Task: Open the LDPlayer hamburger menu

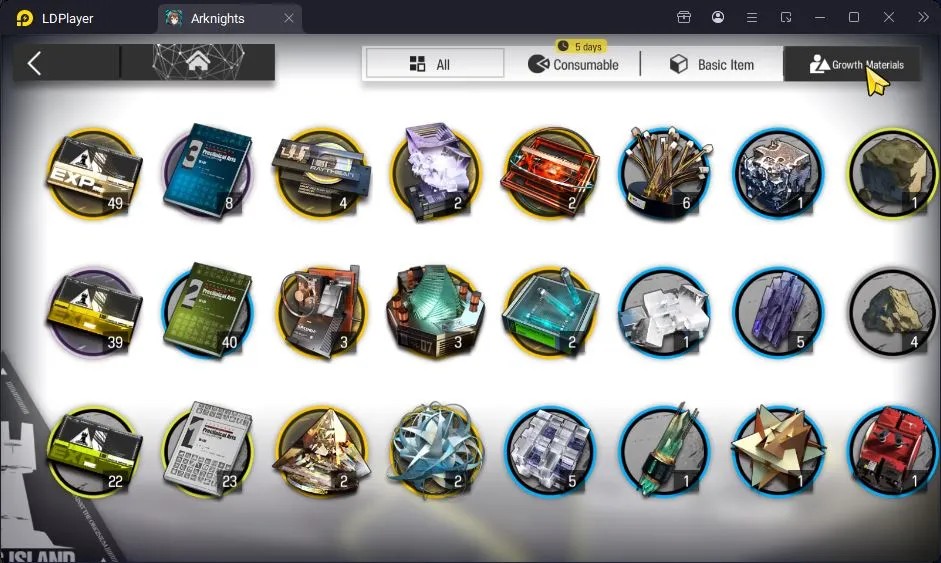Action: pos(751,17)
